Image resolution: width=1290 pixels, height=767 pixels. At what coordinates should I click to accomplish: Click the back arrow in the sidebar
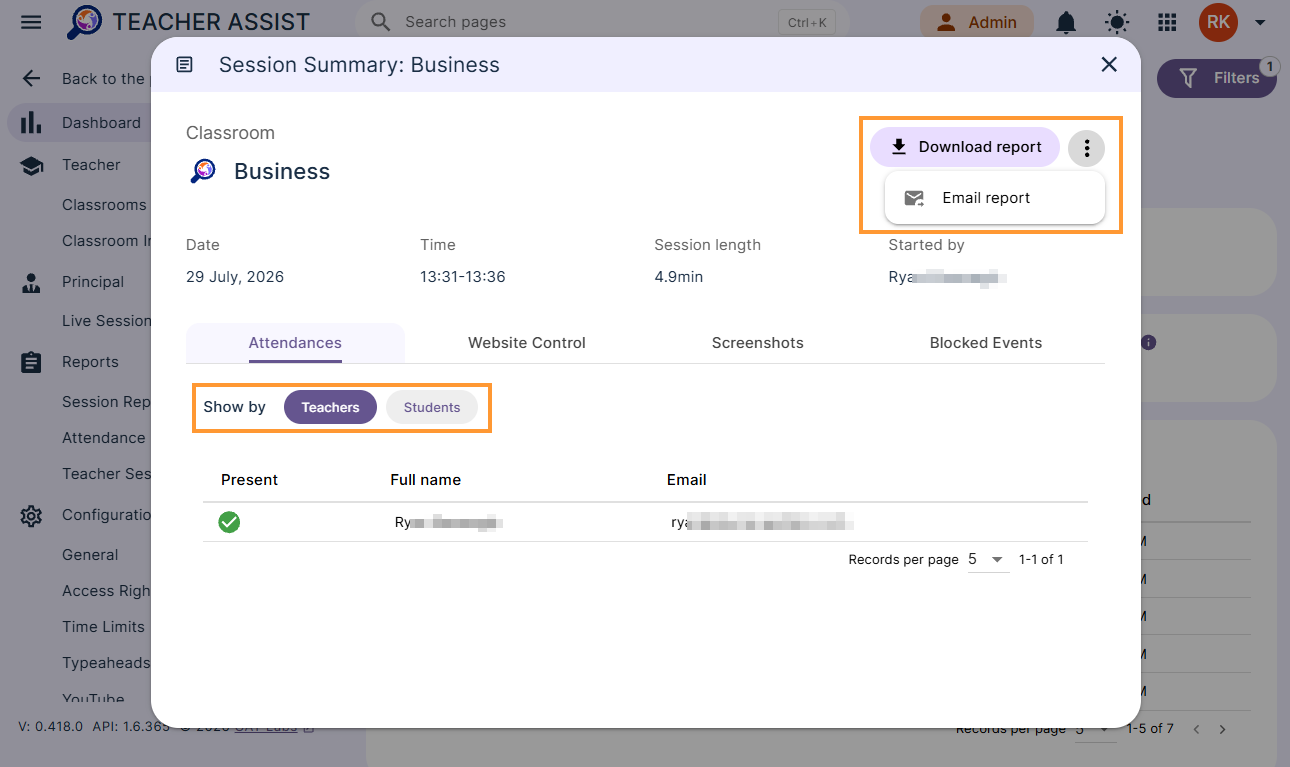tap(31, 79)
